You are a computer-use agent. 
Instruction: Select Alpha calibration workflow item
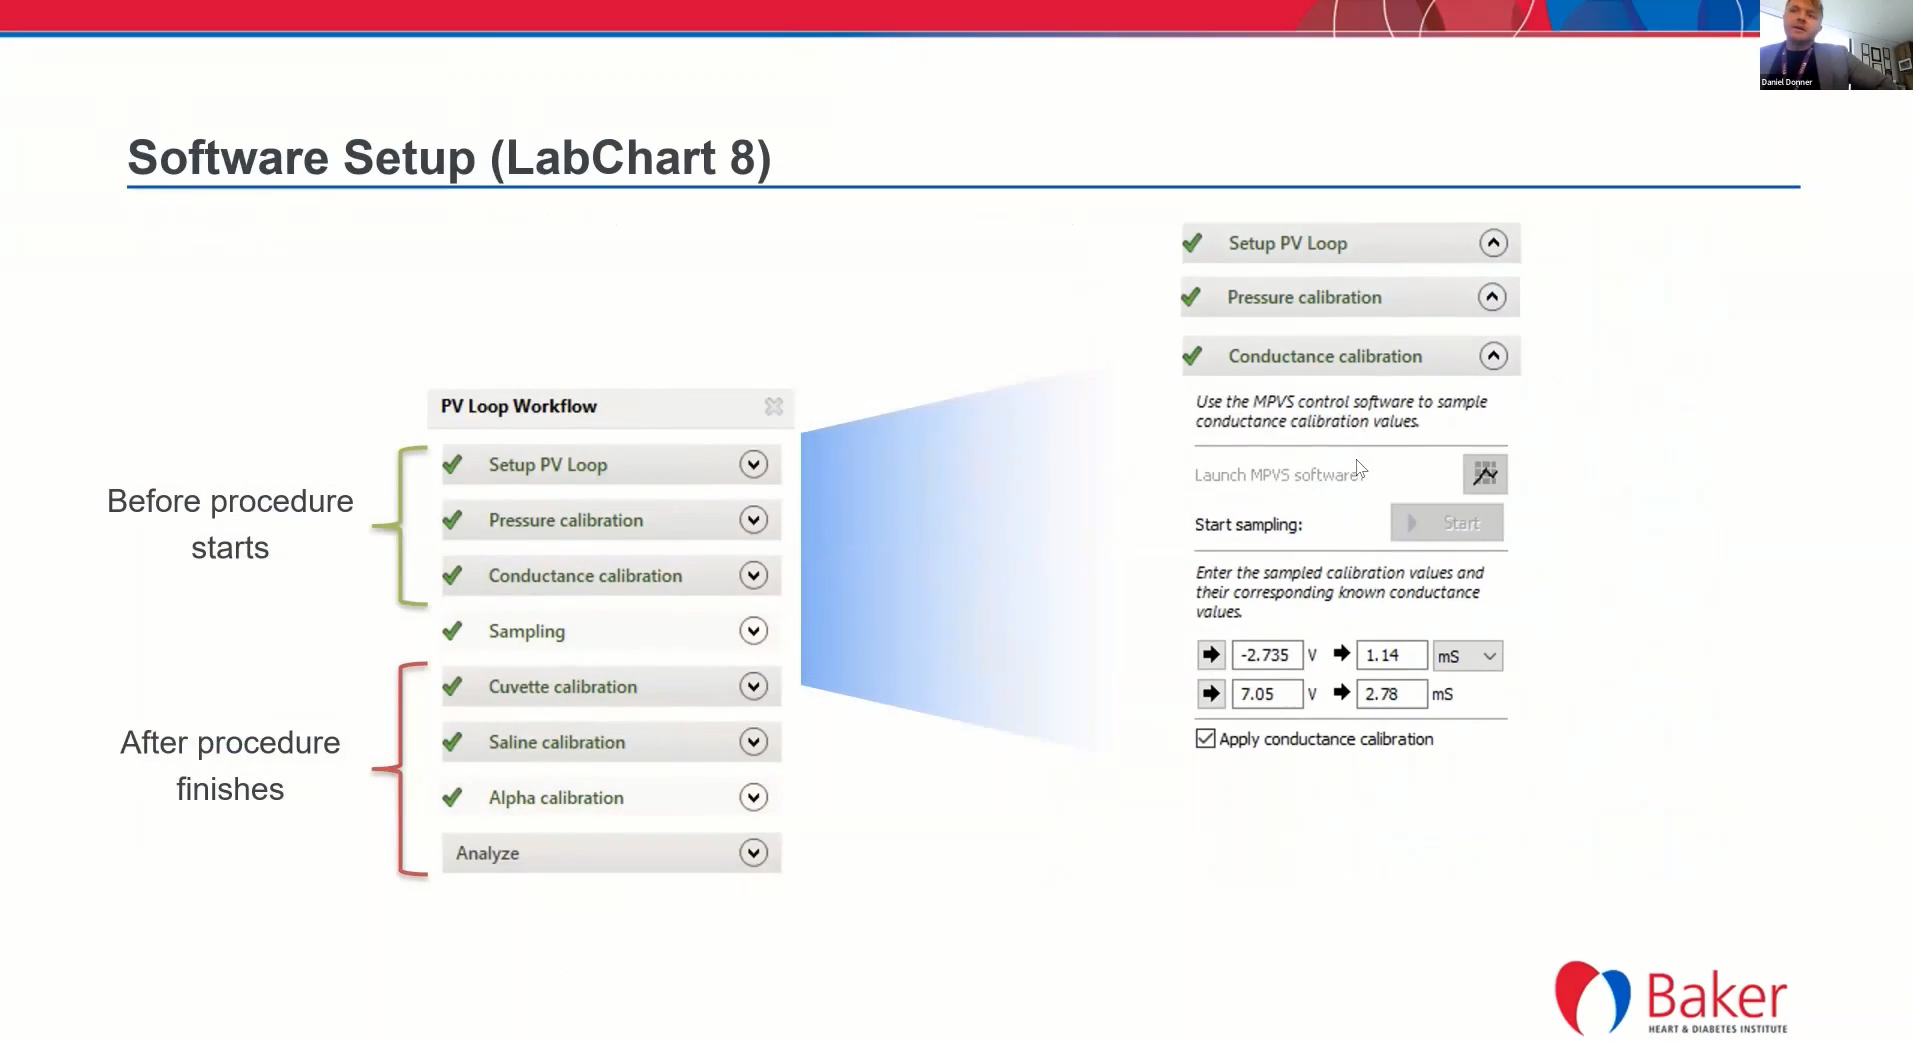click(555, 798)
